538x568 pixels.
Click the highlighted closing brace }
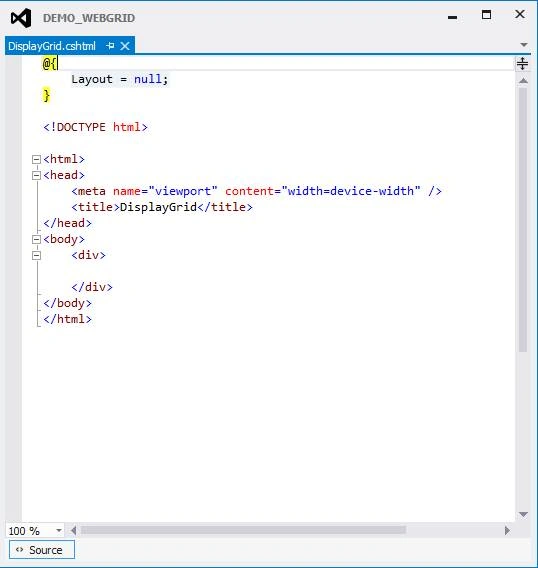point(46,95)
